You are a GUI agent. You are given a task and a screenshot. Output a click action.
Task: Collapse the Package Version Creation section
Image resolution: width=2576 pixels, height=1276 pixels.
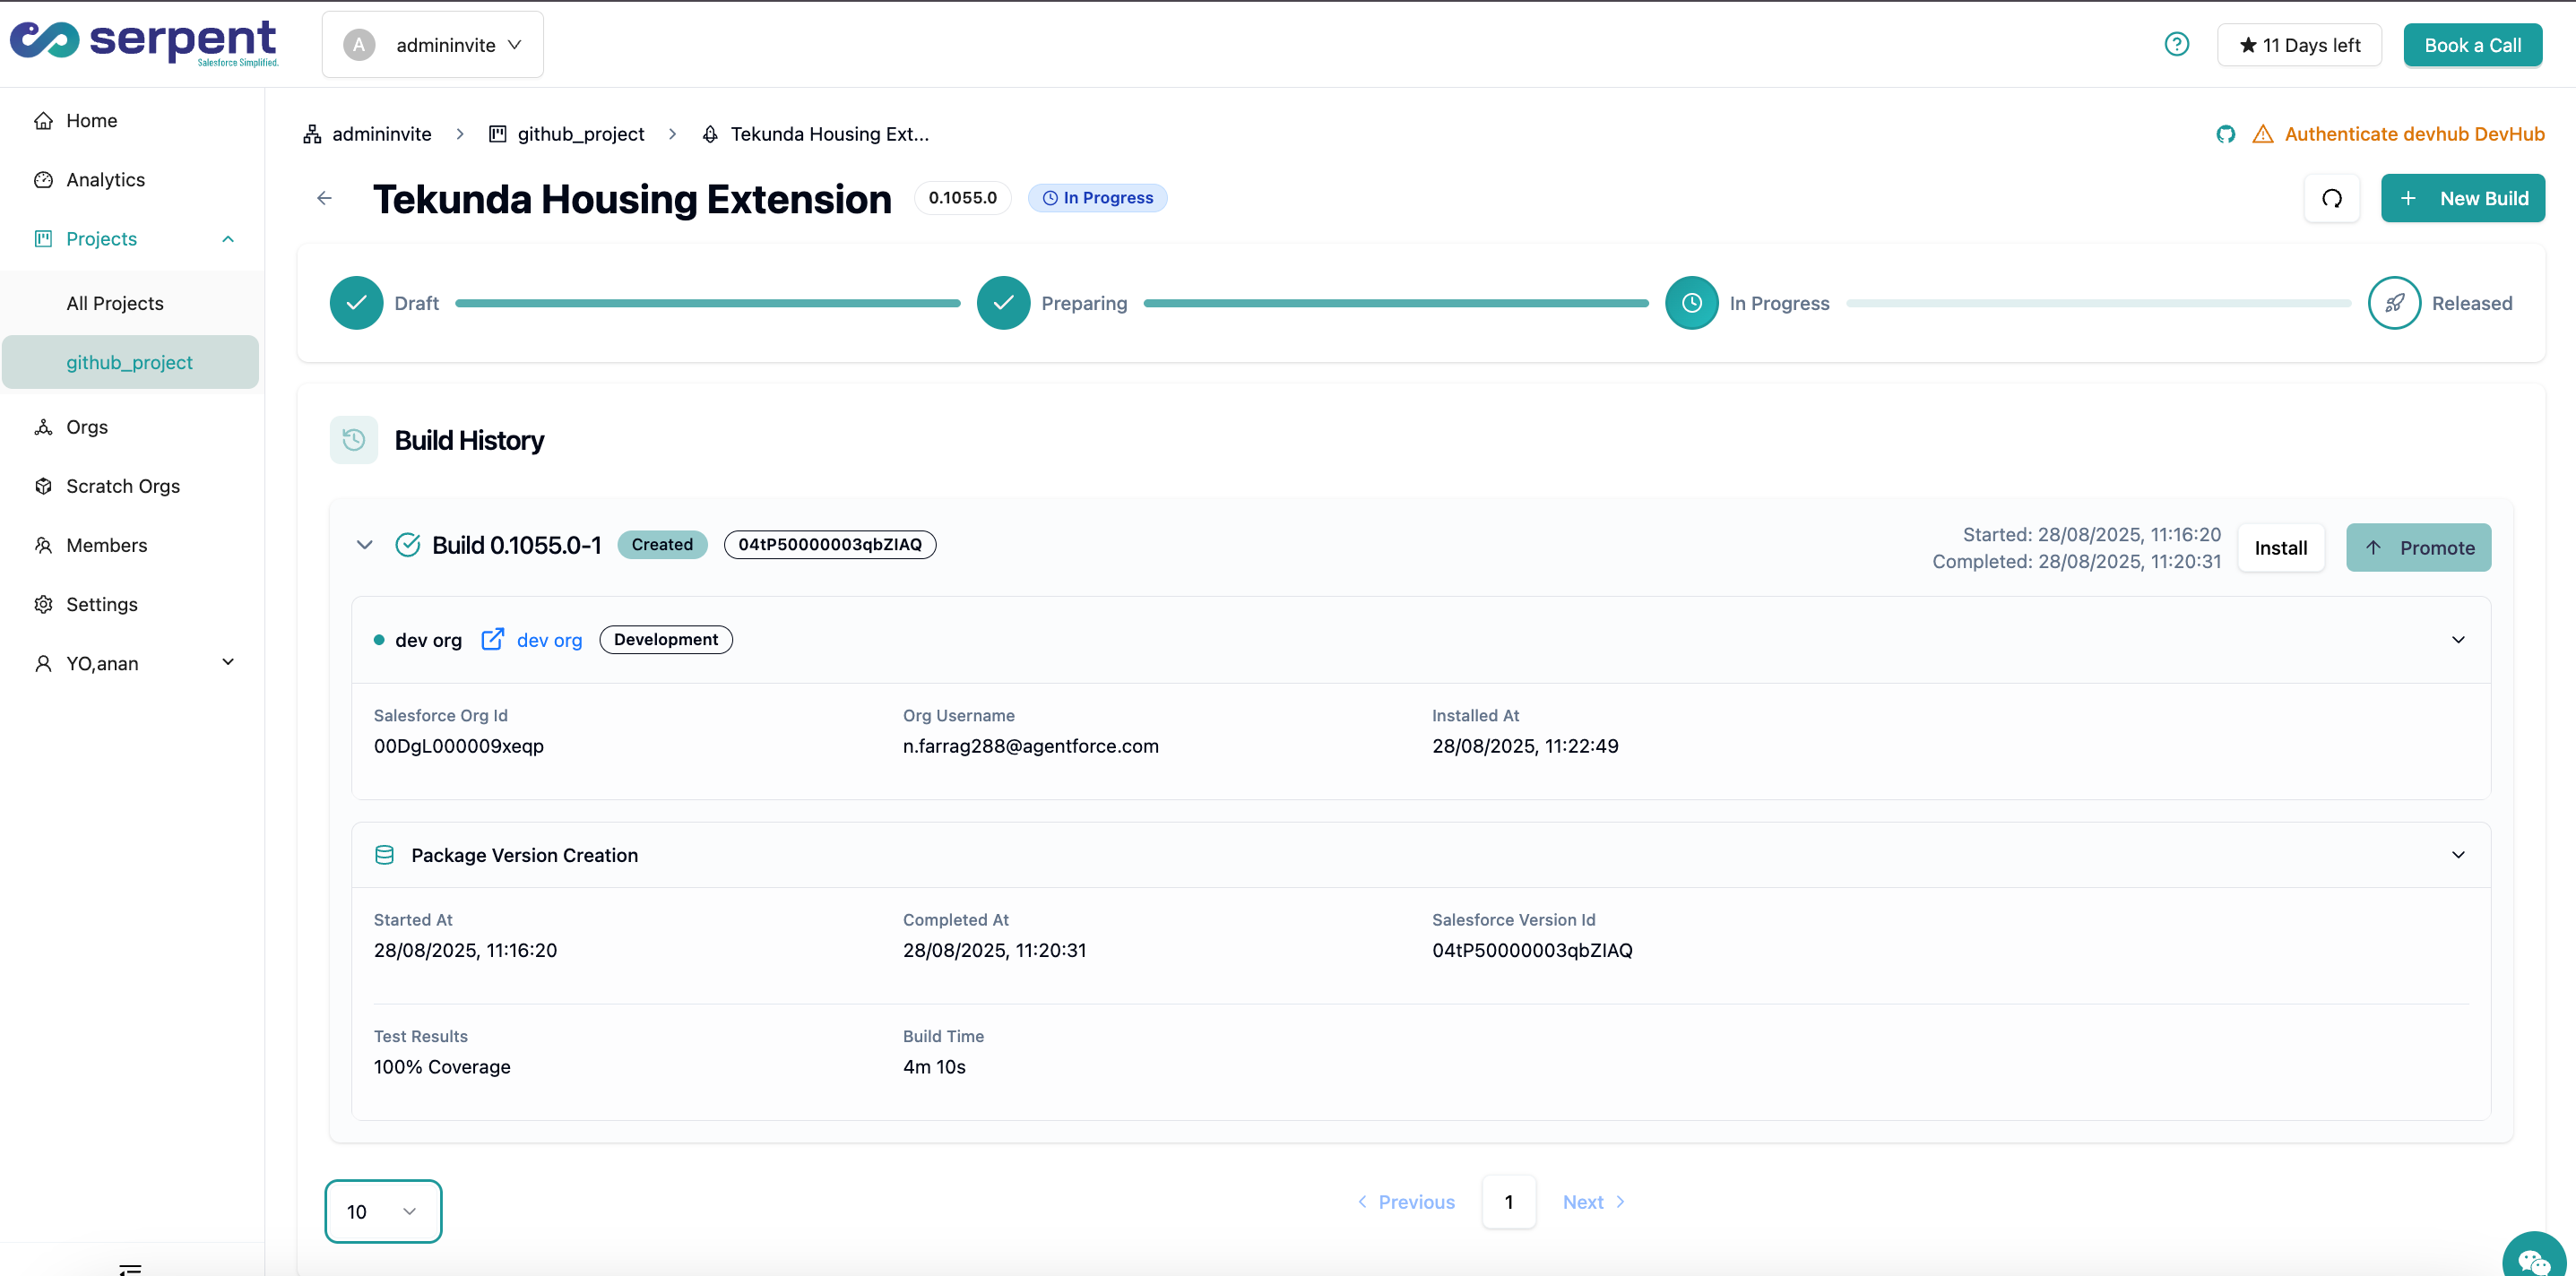[x=2458, y=855]
